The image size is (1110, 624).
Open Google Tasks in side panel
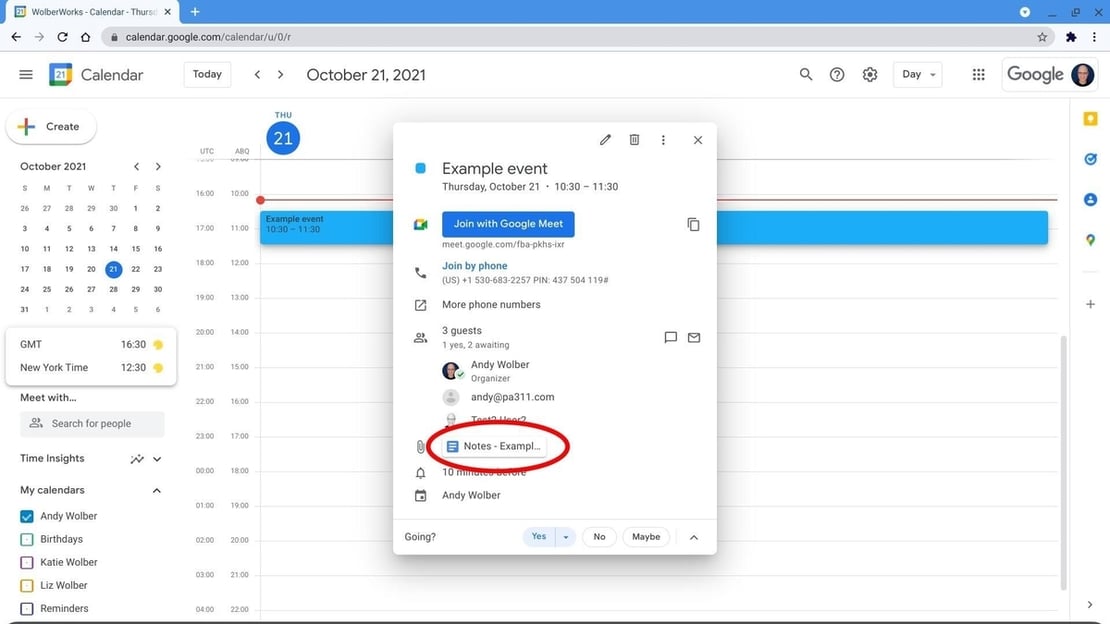(1090, 159)
